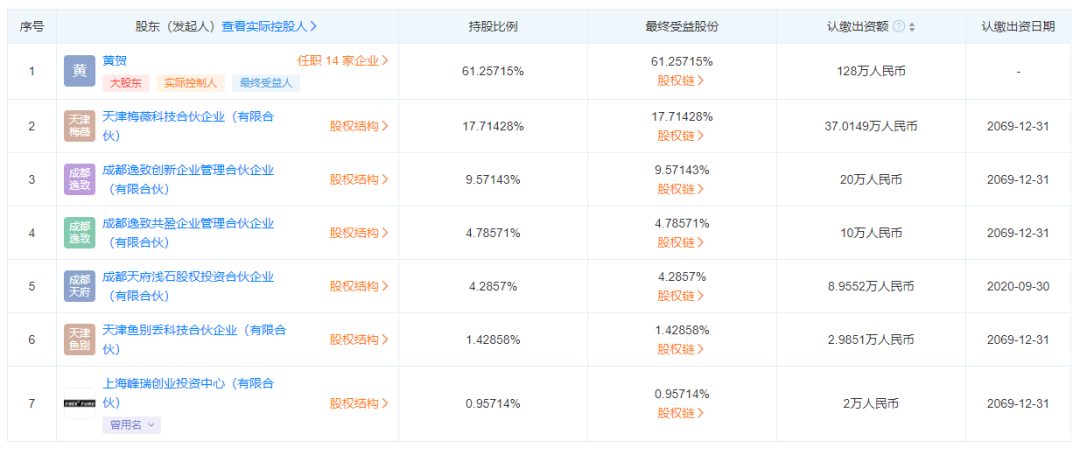The height and width of the screenshot is (455, 1080).
Task: Click 查看实际控股人 link in header
Action: (x=269, y=26)
